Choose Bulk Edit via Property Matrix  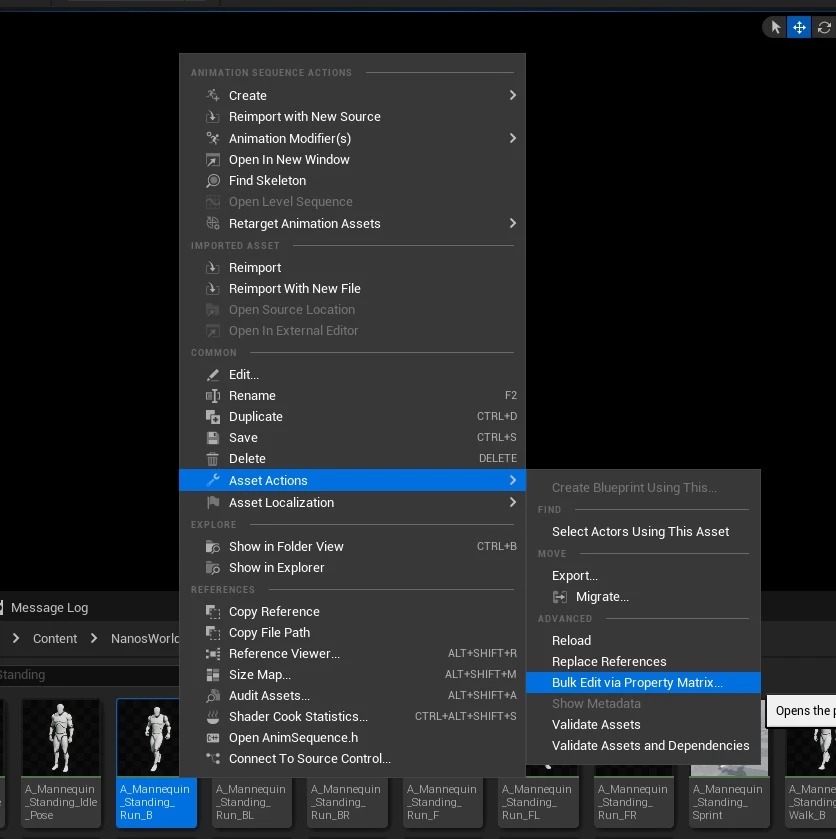[643, 683]
